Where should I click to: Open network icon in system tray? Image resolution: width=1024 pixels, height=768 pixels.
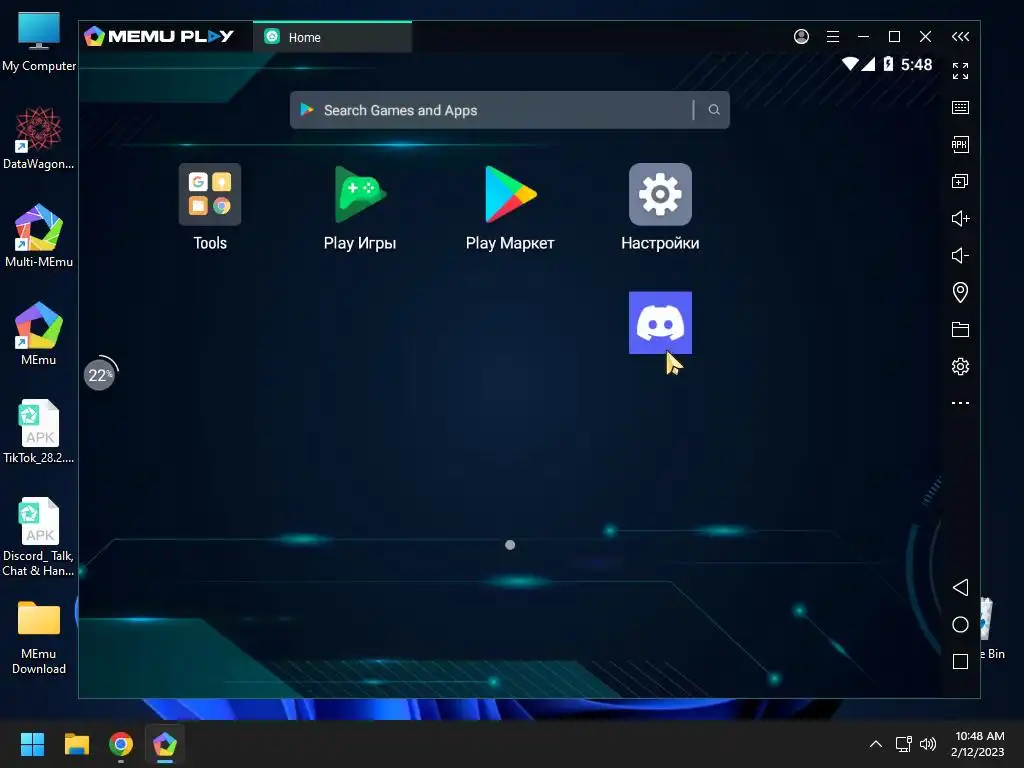(903, 744)
